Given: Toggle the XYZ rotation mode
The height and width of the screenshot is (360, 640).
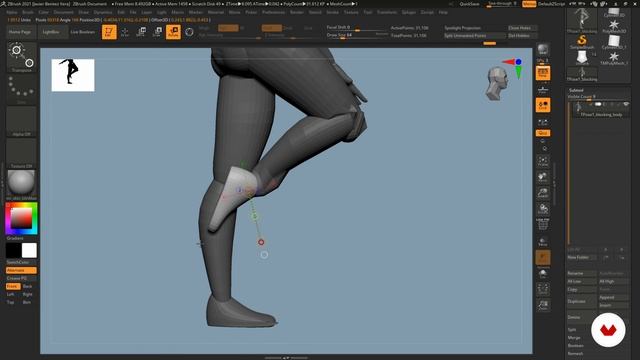Looking at the screenshot, I should (x=543, y=133).
